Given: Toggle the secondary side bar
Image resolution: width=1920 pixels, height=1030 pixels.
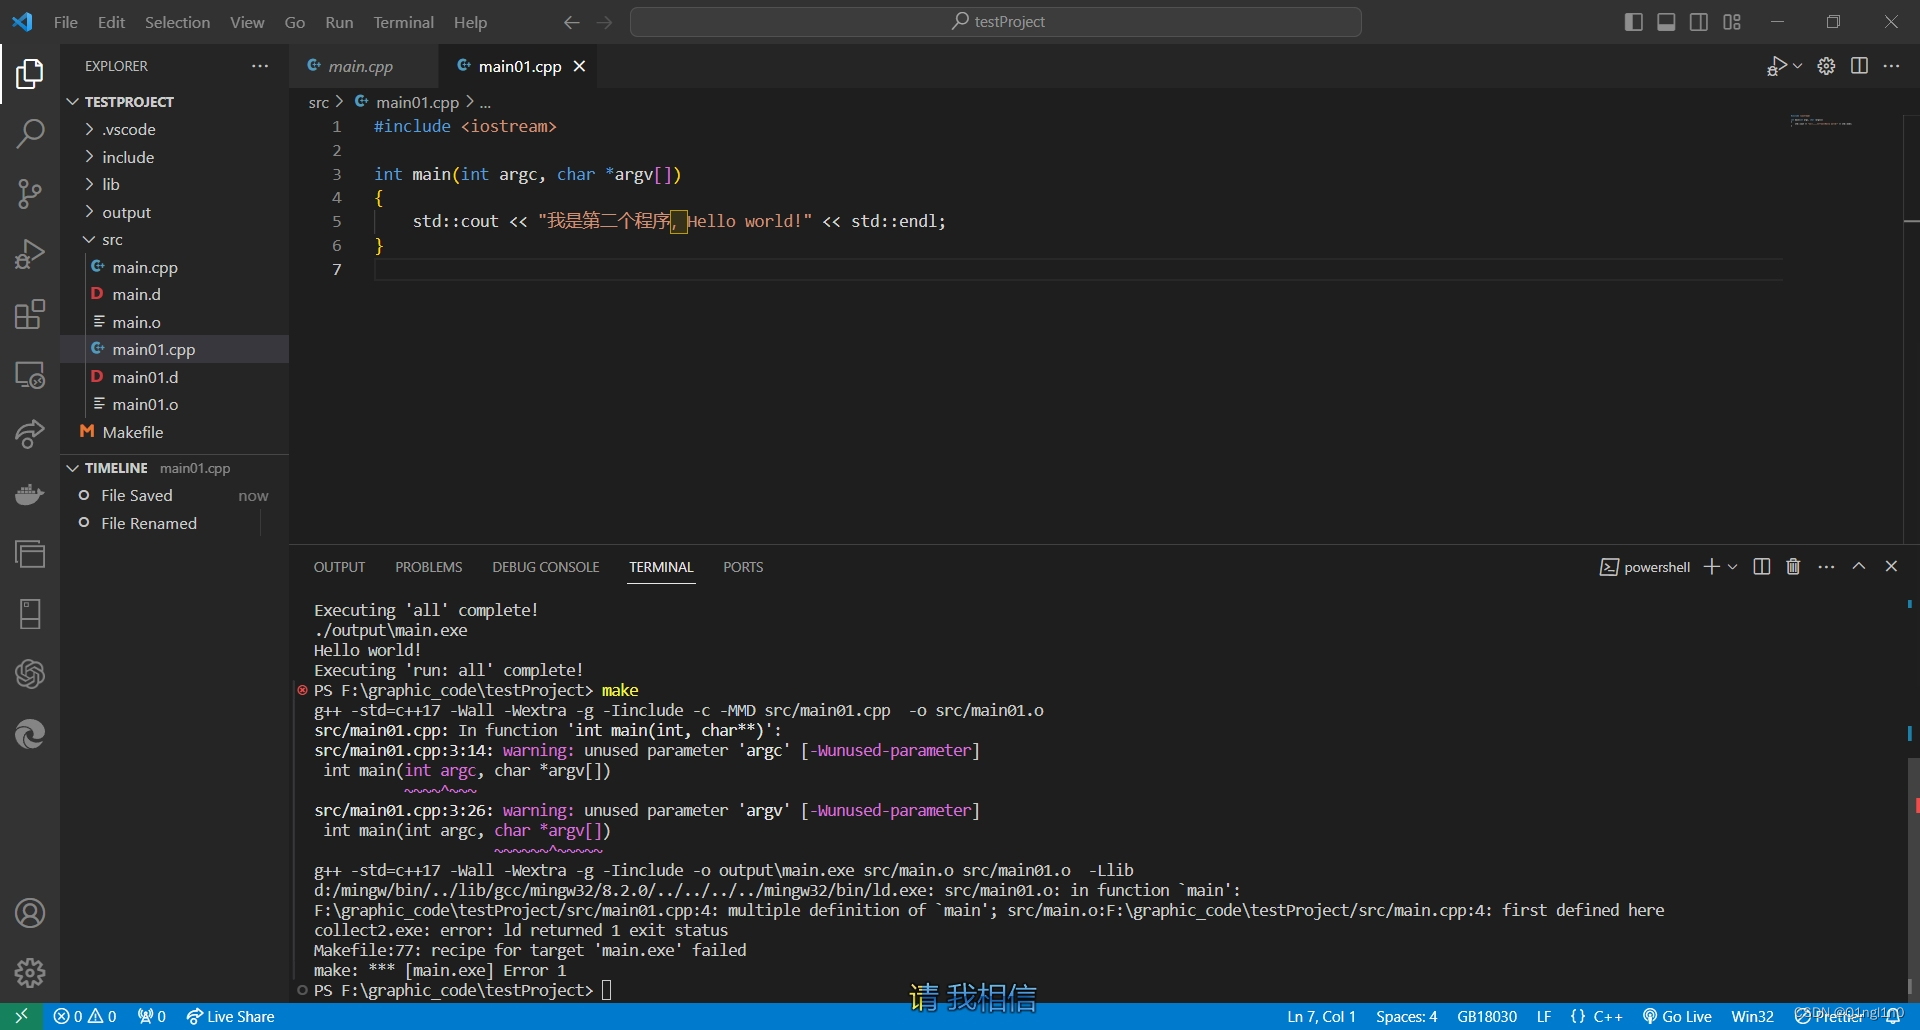Looking at the screenshot, I should (1699, 22).
